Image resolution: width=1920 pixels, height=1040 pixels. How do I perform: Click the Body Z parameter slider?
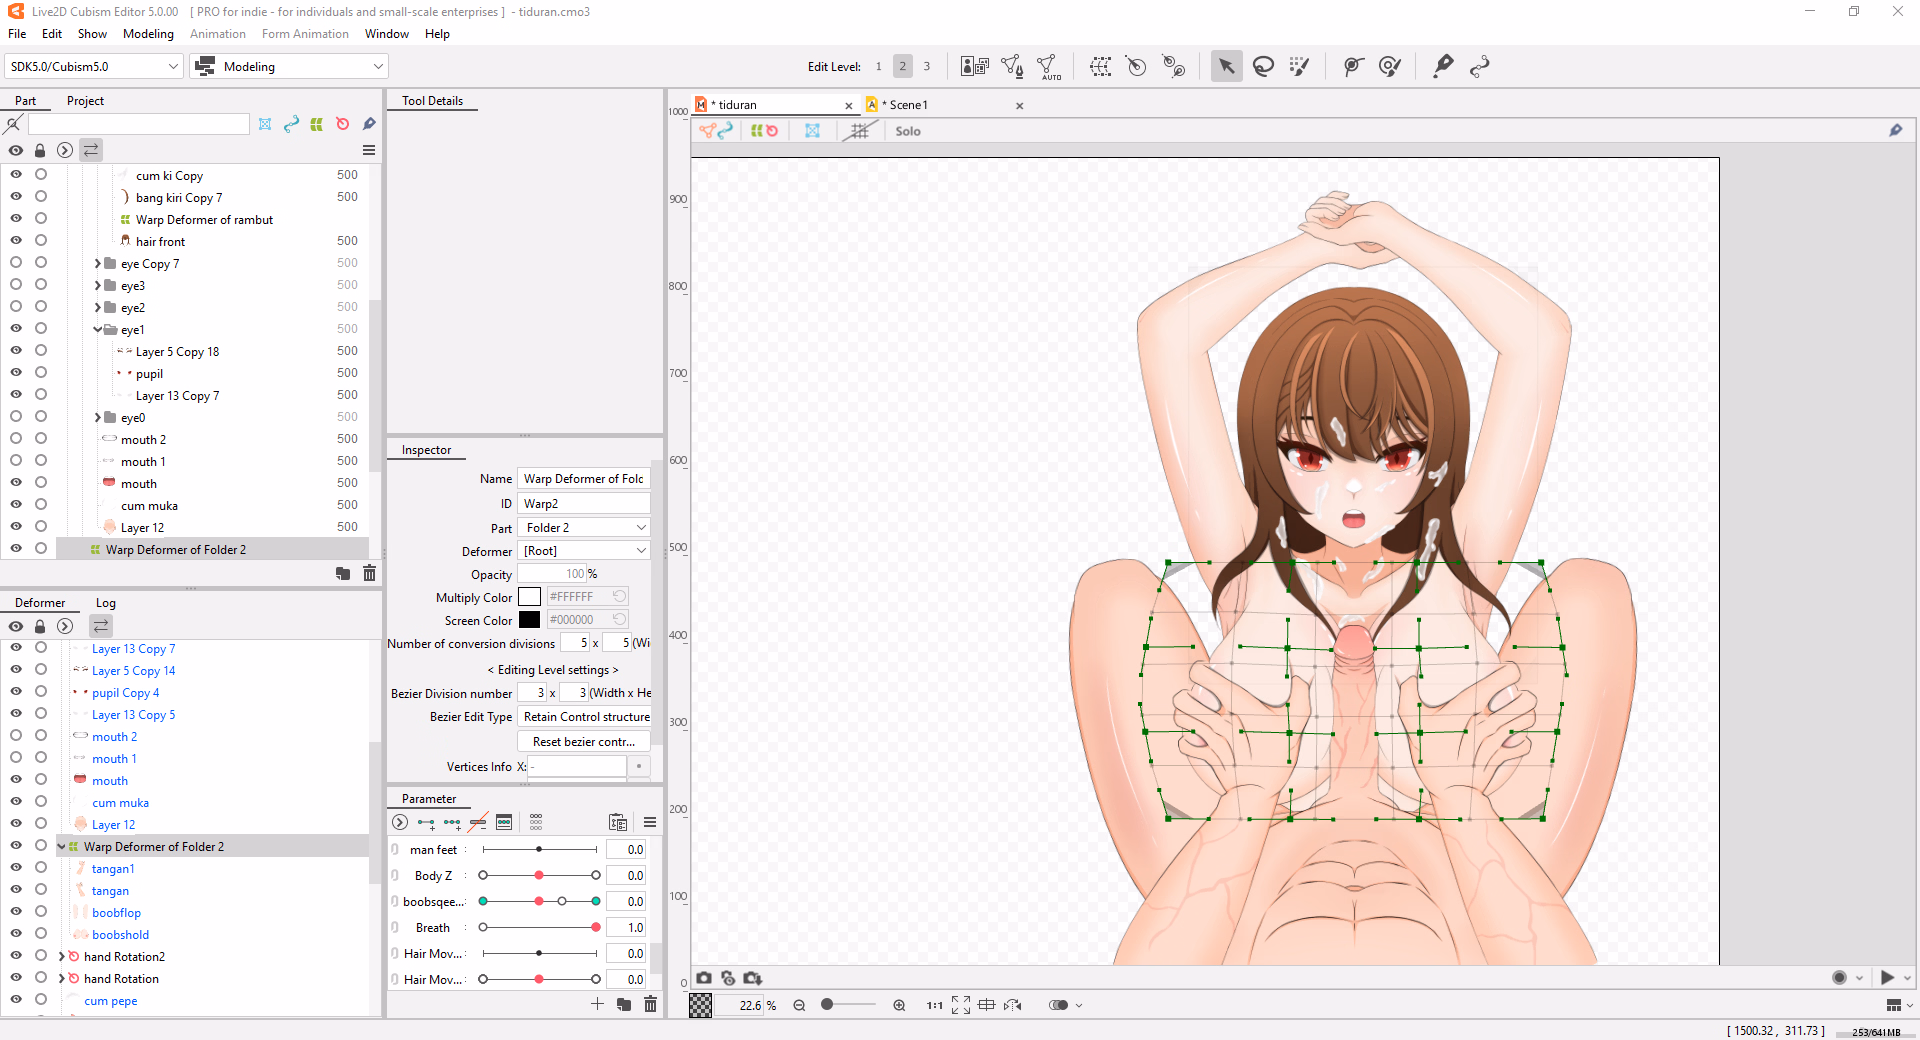tap(539, 875)
